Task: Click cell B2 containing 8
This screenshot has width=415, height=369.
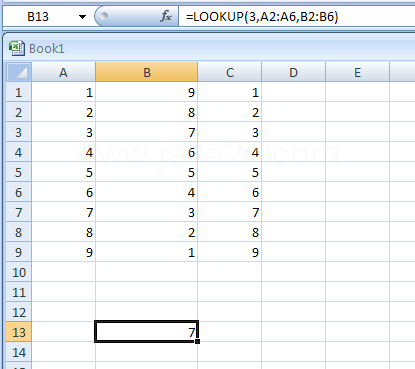Action: (x=147, y=112)
